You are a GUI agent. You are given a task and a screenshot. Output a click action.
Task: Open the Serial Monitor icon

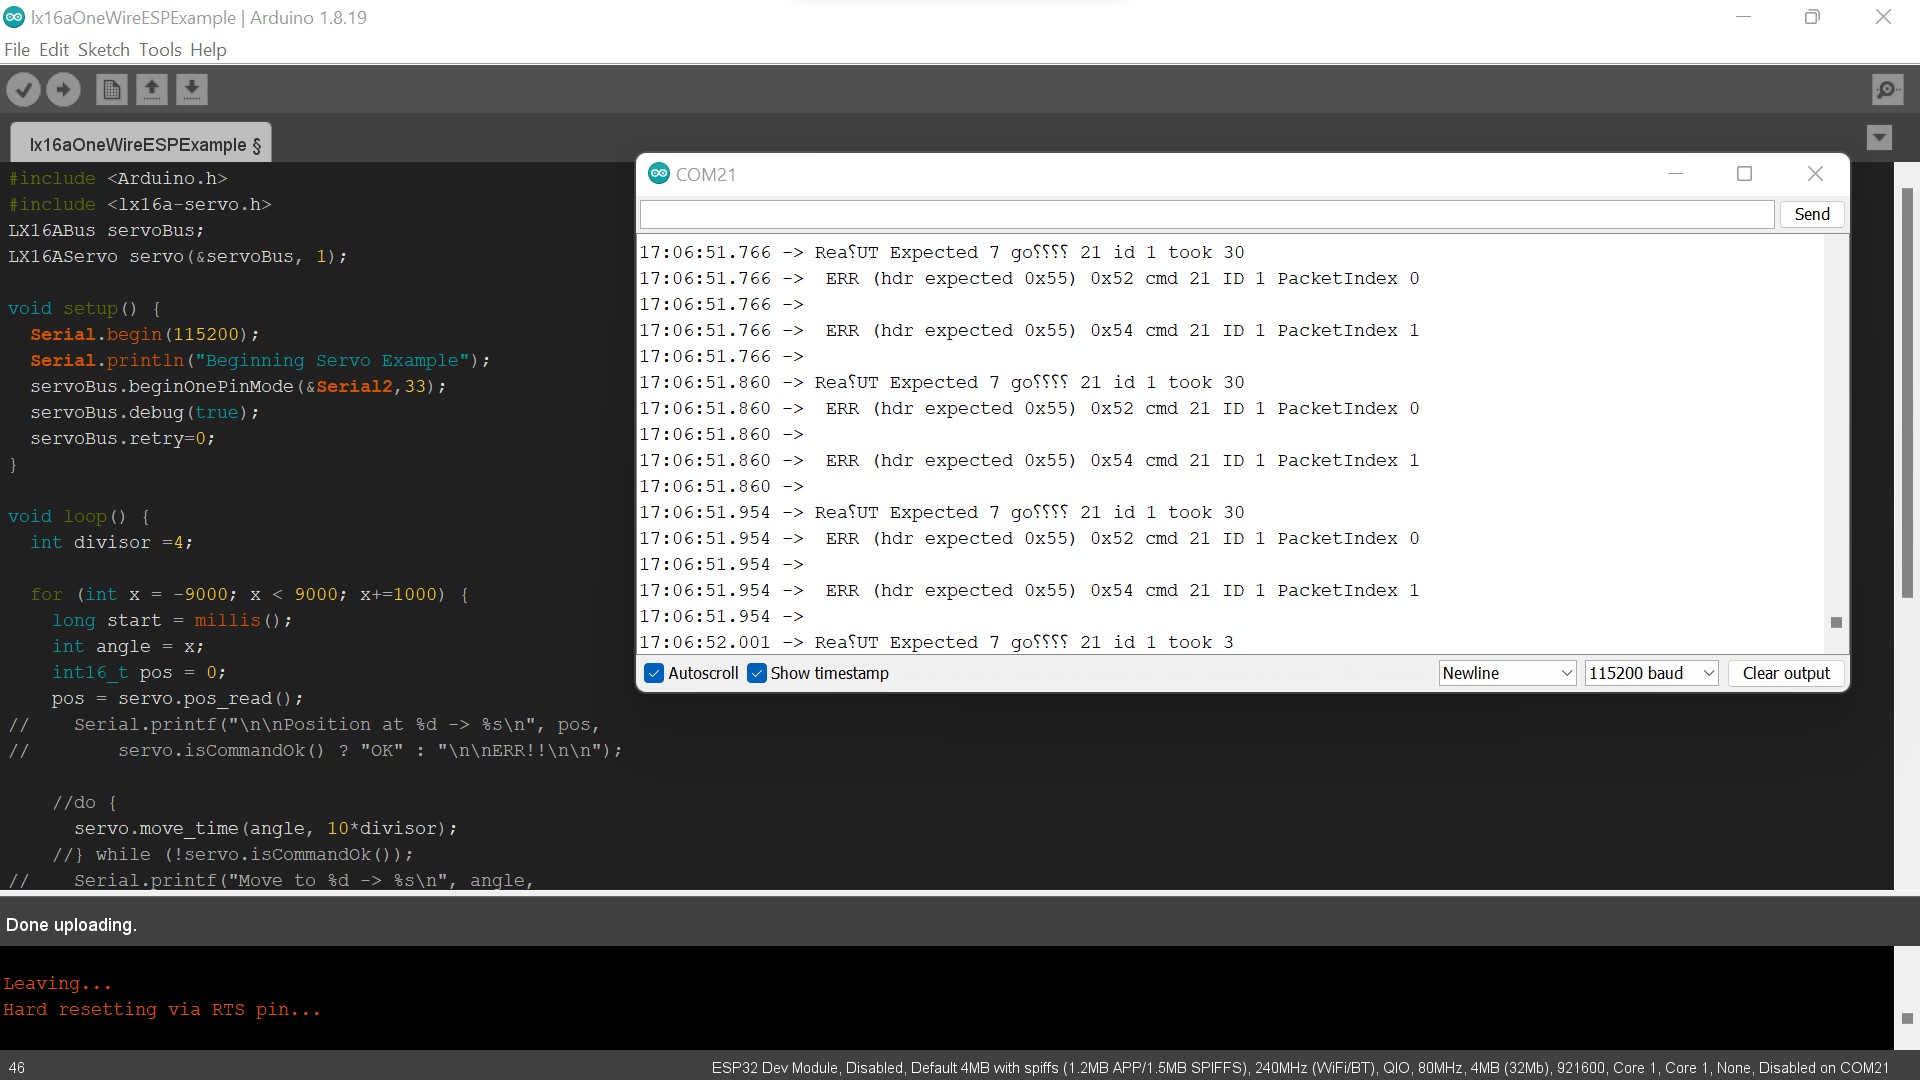[x=1887, y=89]
